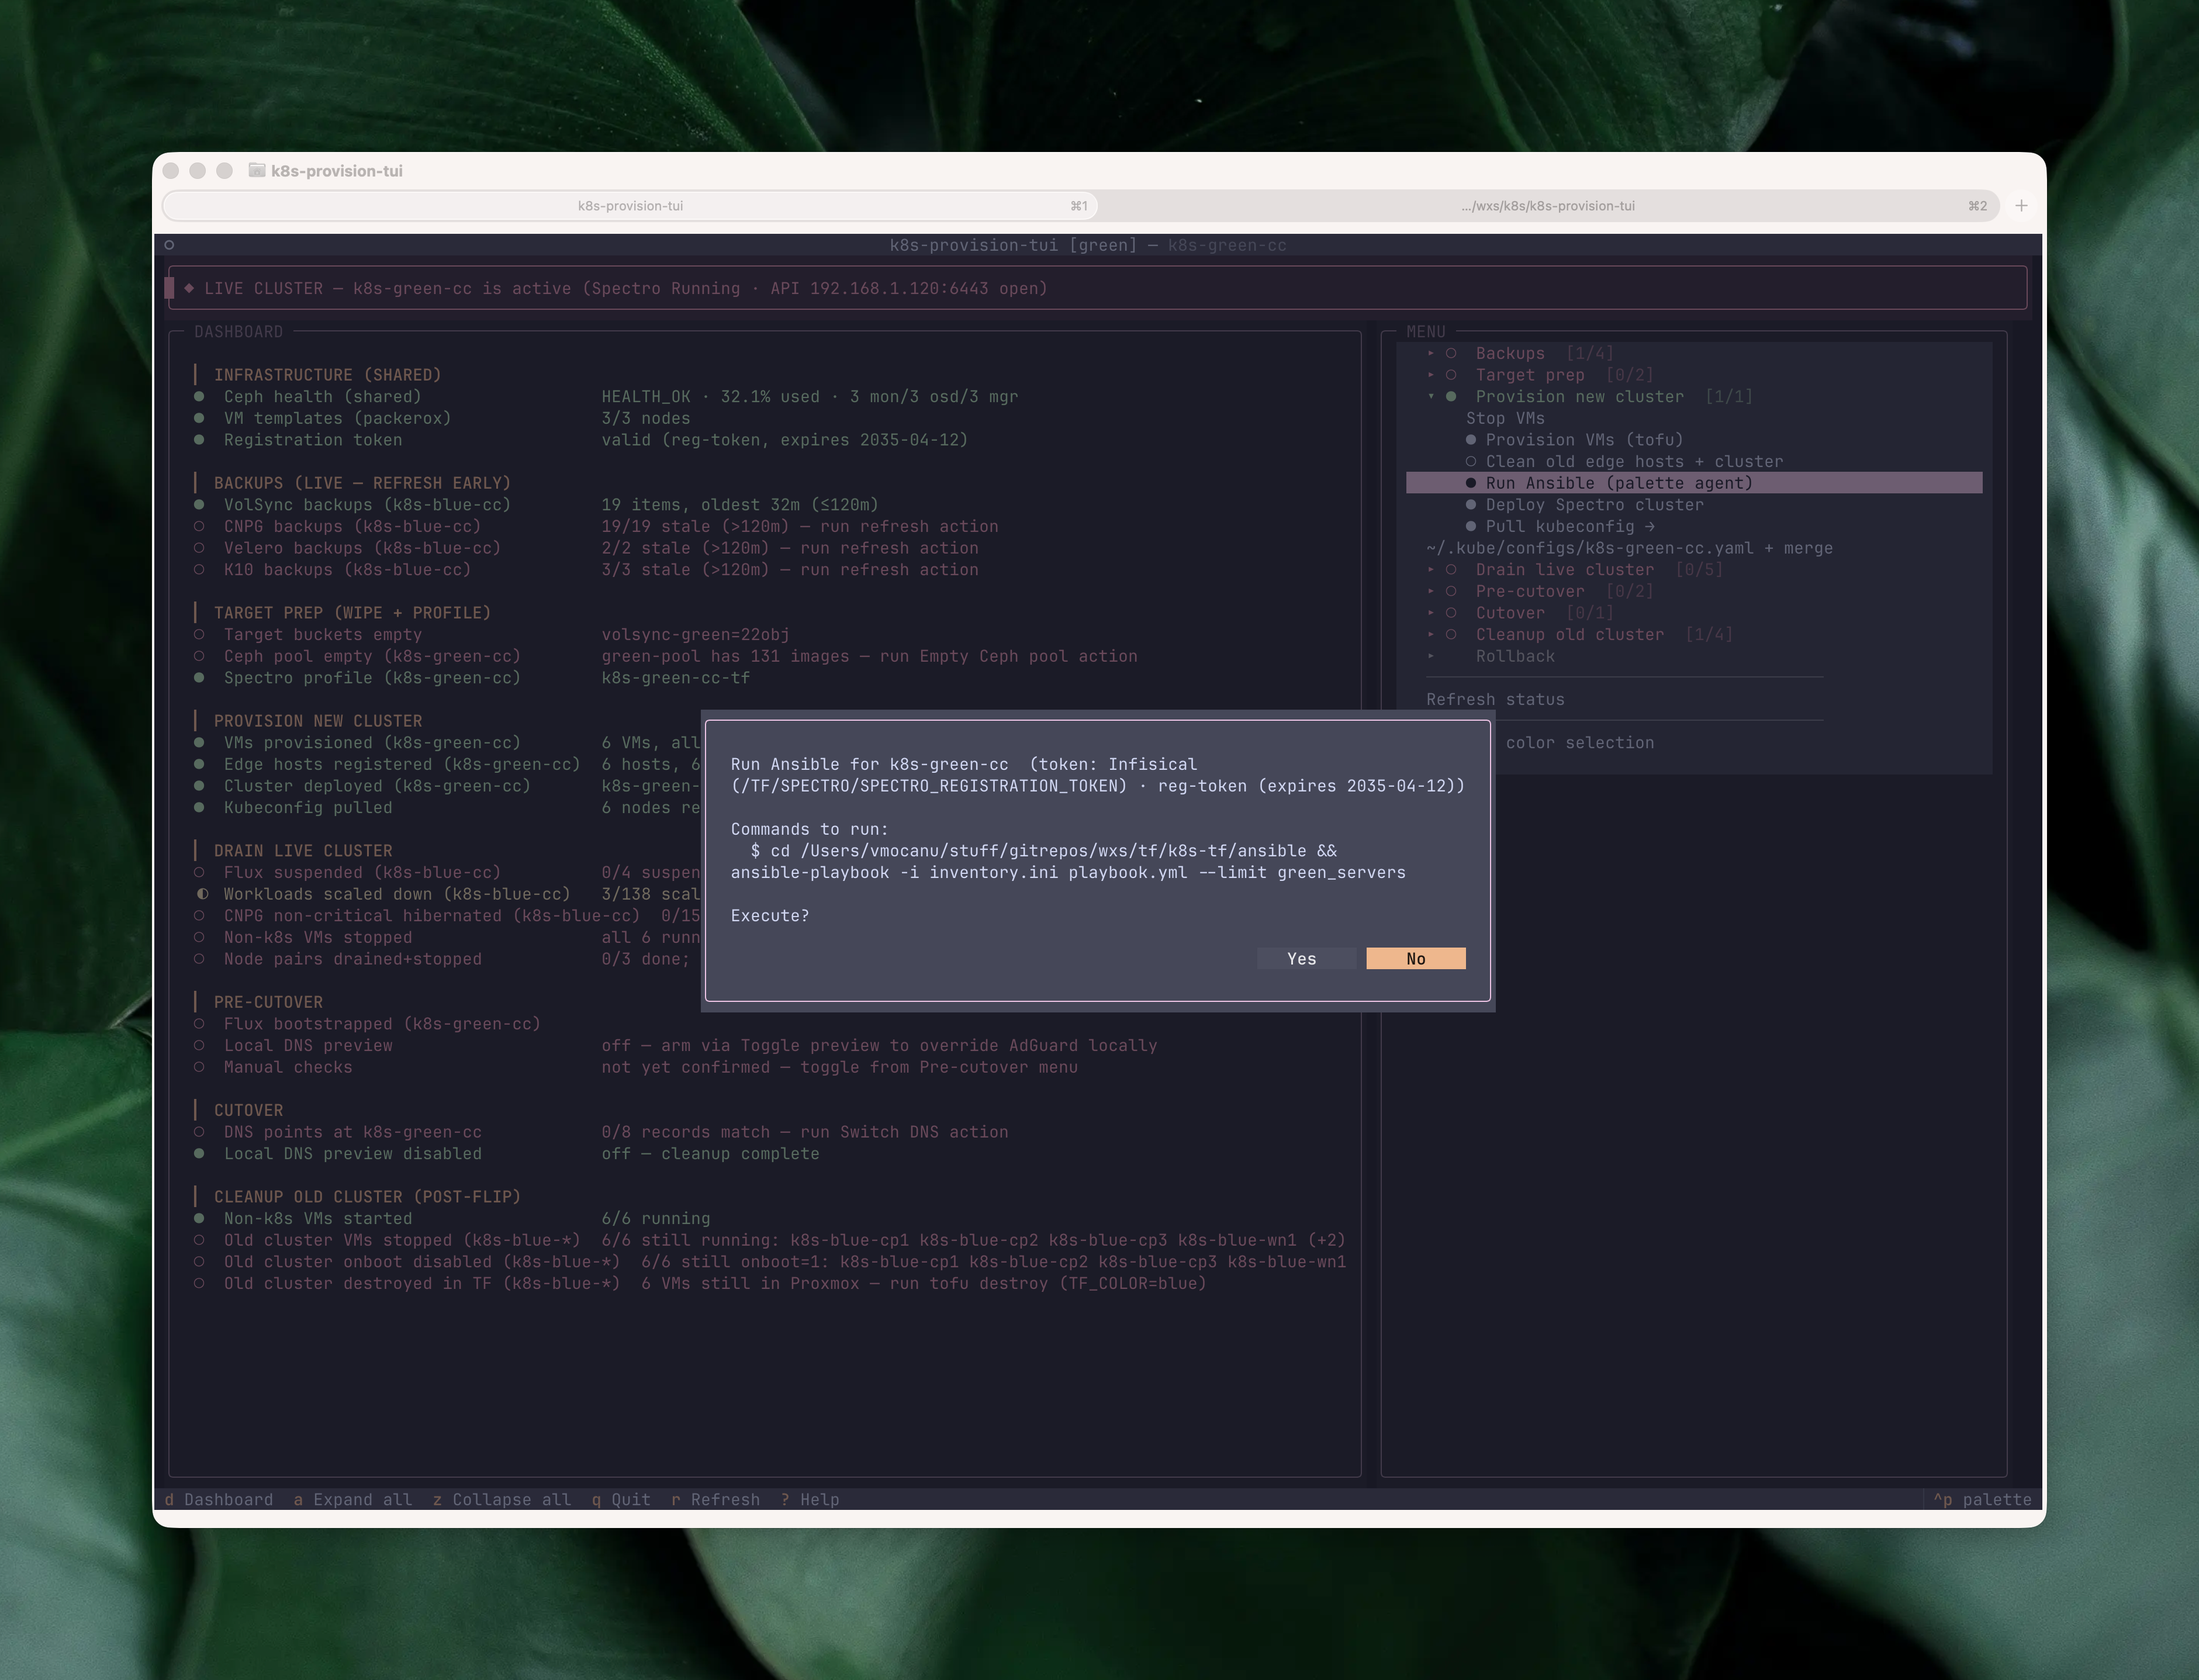This screenshot has height=1680, width=2199.
Task: Click the status dot for VolSync backups
Action: 199,505
